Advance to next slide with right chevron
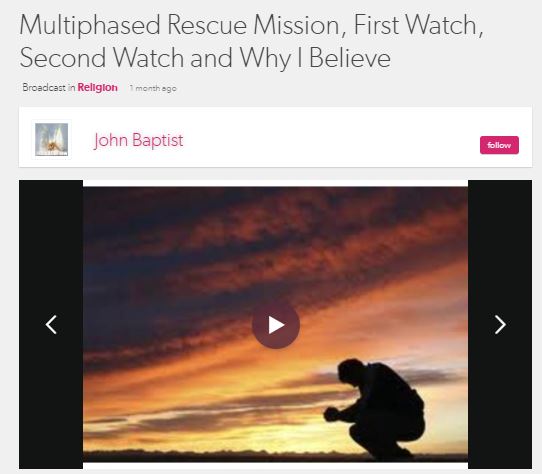542x474 pixels. click(x=500, y=325)
